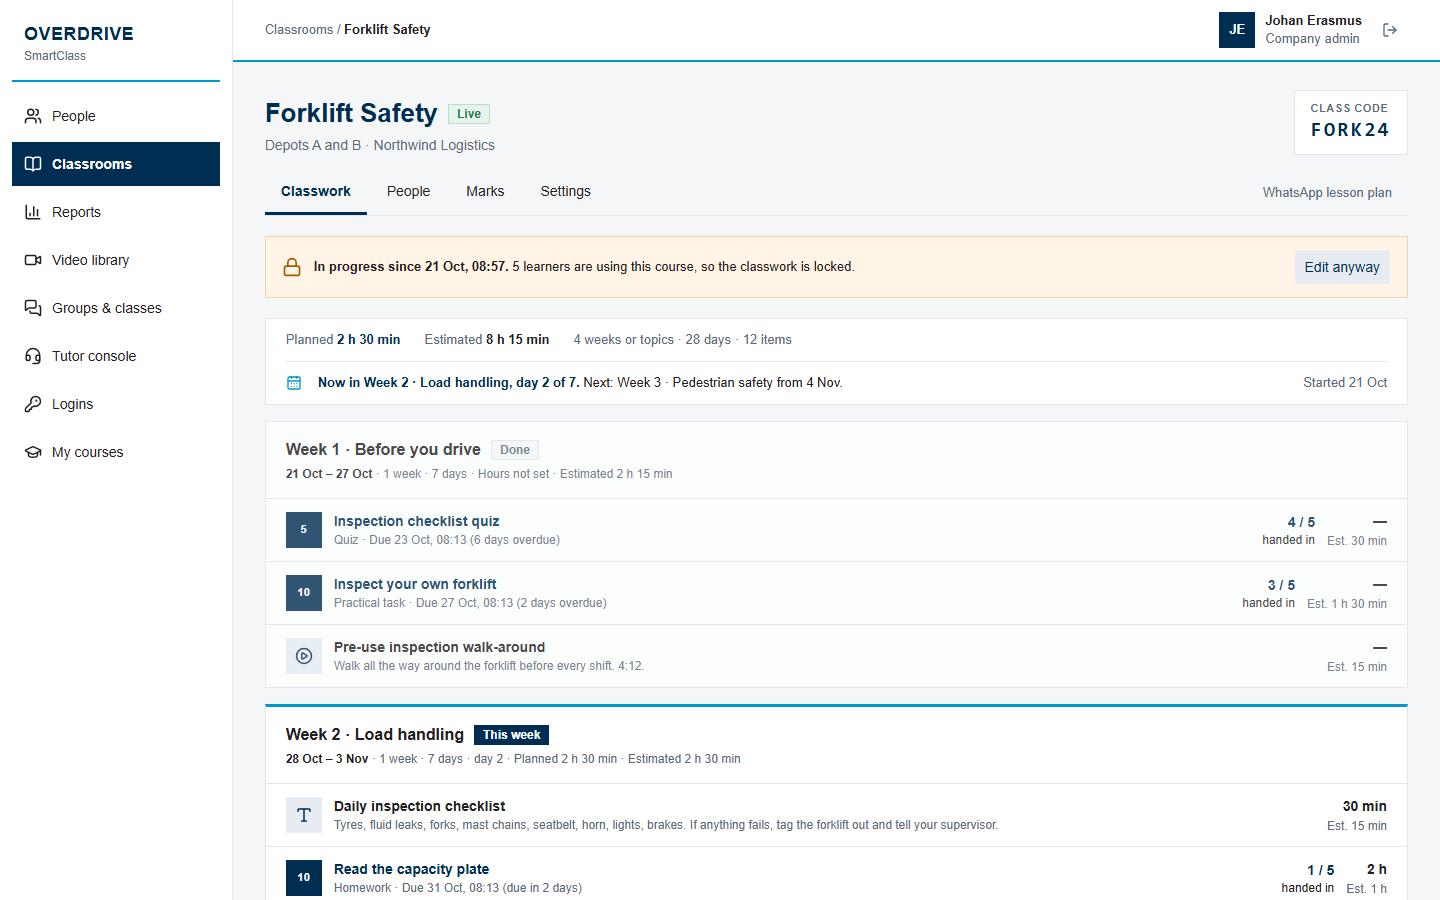Click the This week badge
This screenshot has height=900, width=1440.
pyautogui.click(x=511, y=735)
